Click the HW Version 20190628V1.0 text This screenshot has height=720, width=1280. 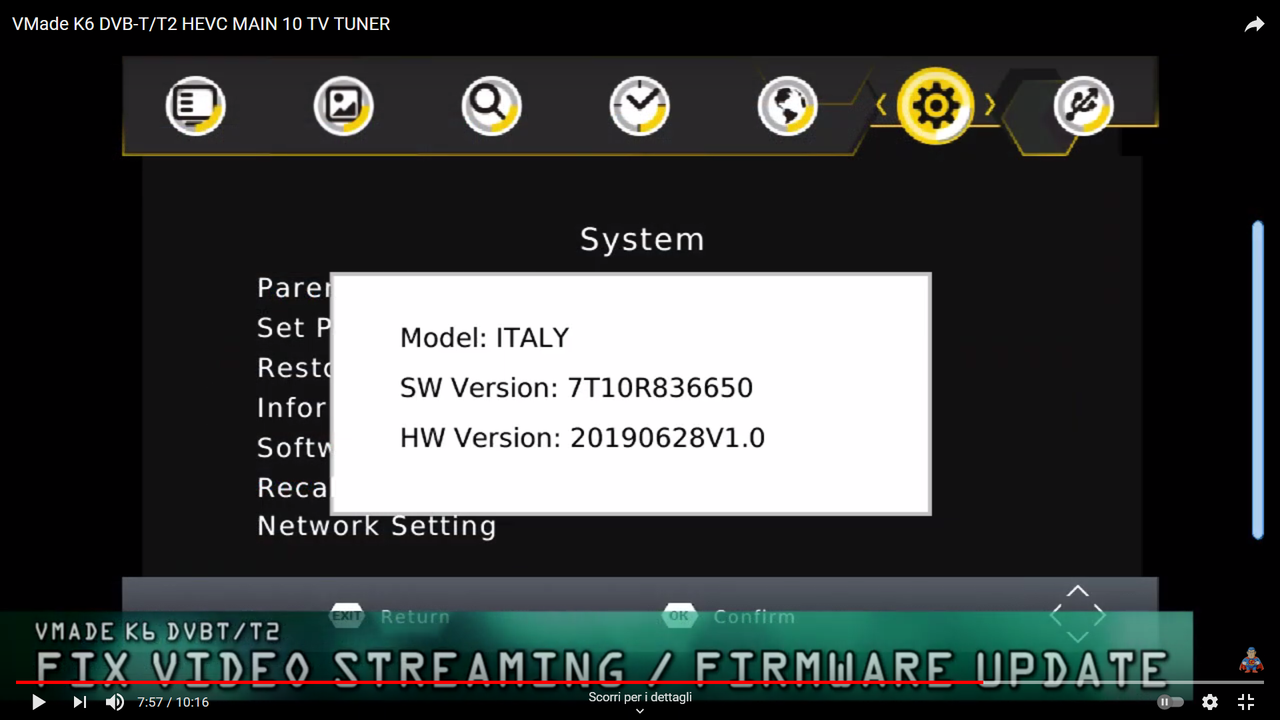582,438
